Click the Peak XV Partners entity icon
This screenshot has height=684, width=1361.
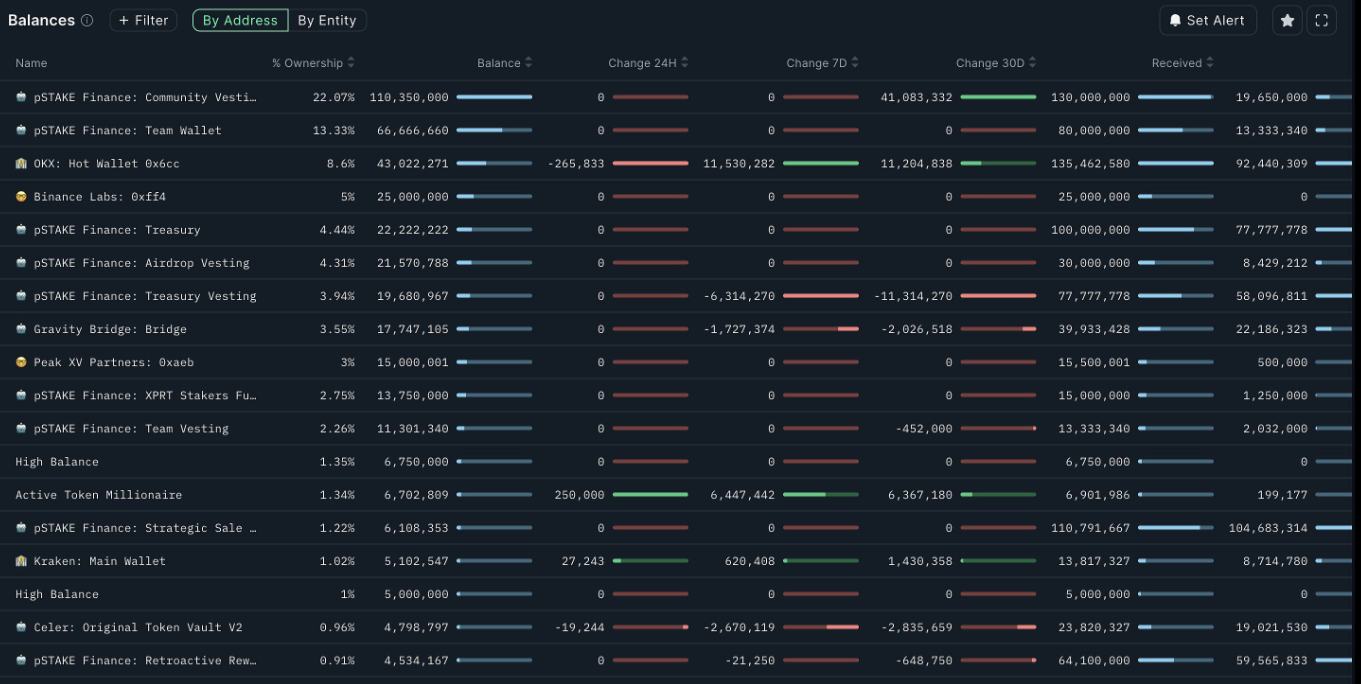[x=21, y=362]
